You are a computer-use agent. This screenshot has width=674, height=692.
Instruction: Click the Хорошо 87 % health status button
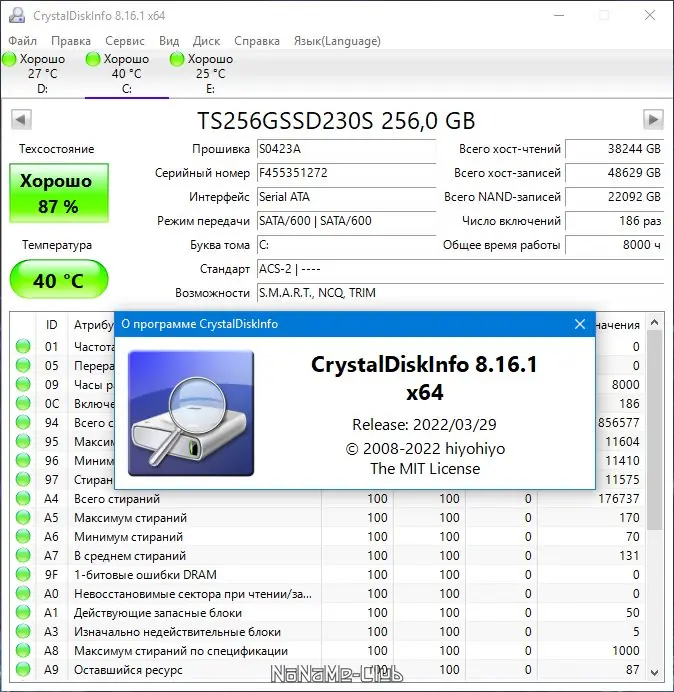coord(59,193)
